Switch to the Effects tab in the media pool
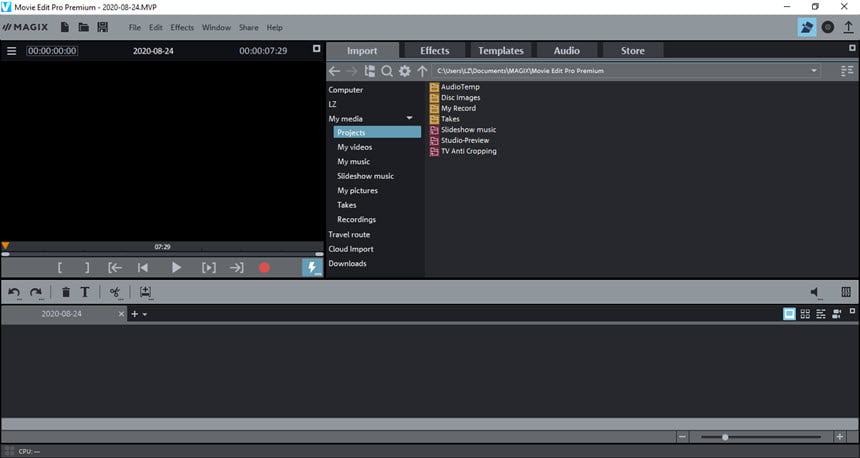Viewport: 860px width, 458px height. [434, 50]
